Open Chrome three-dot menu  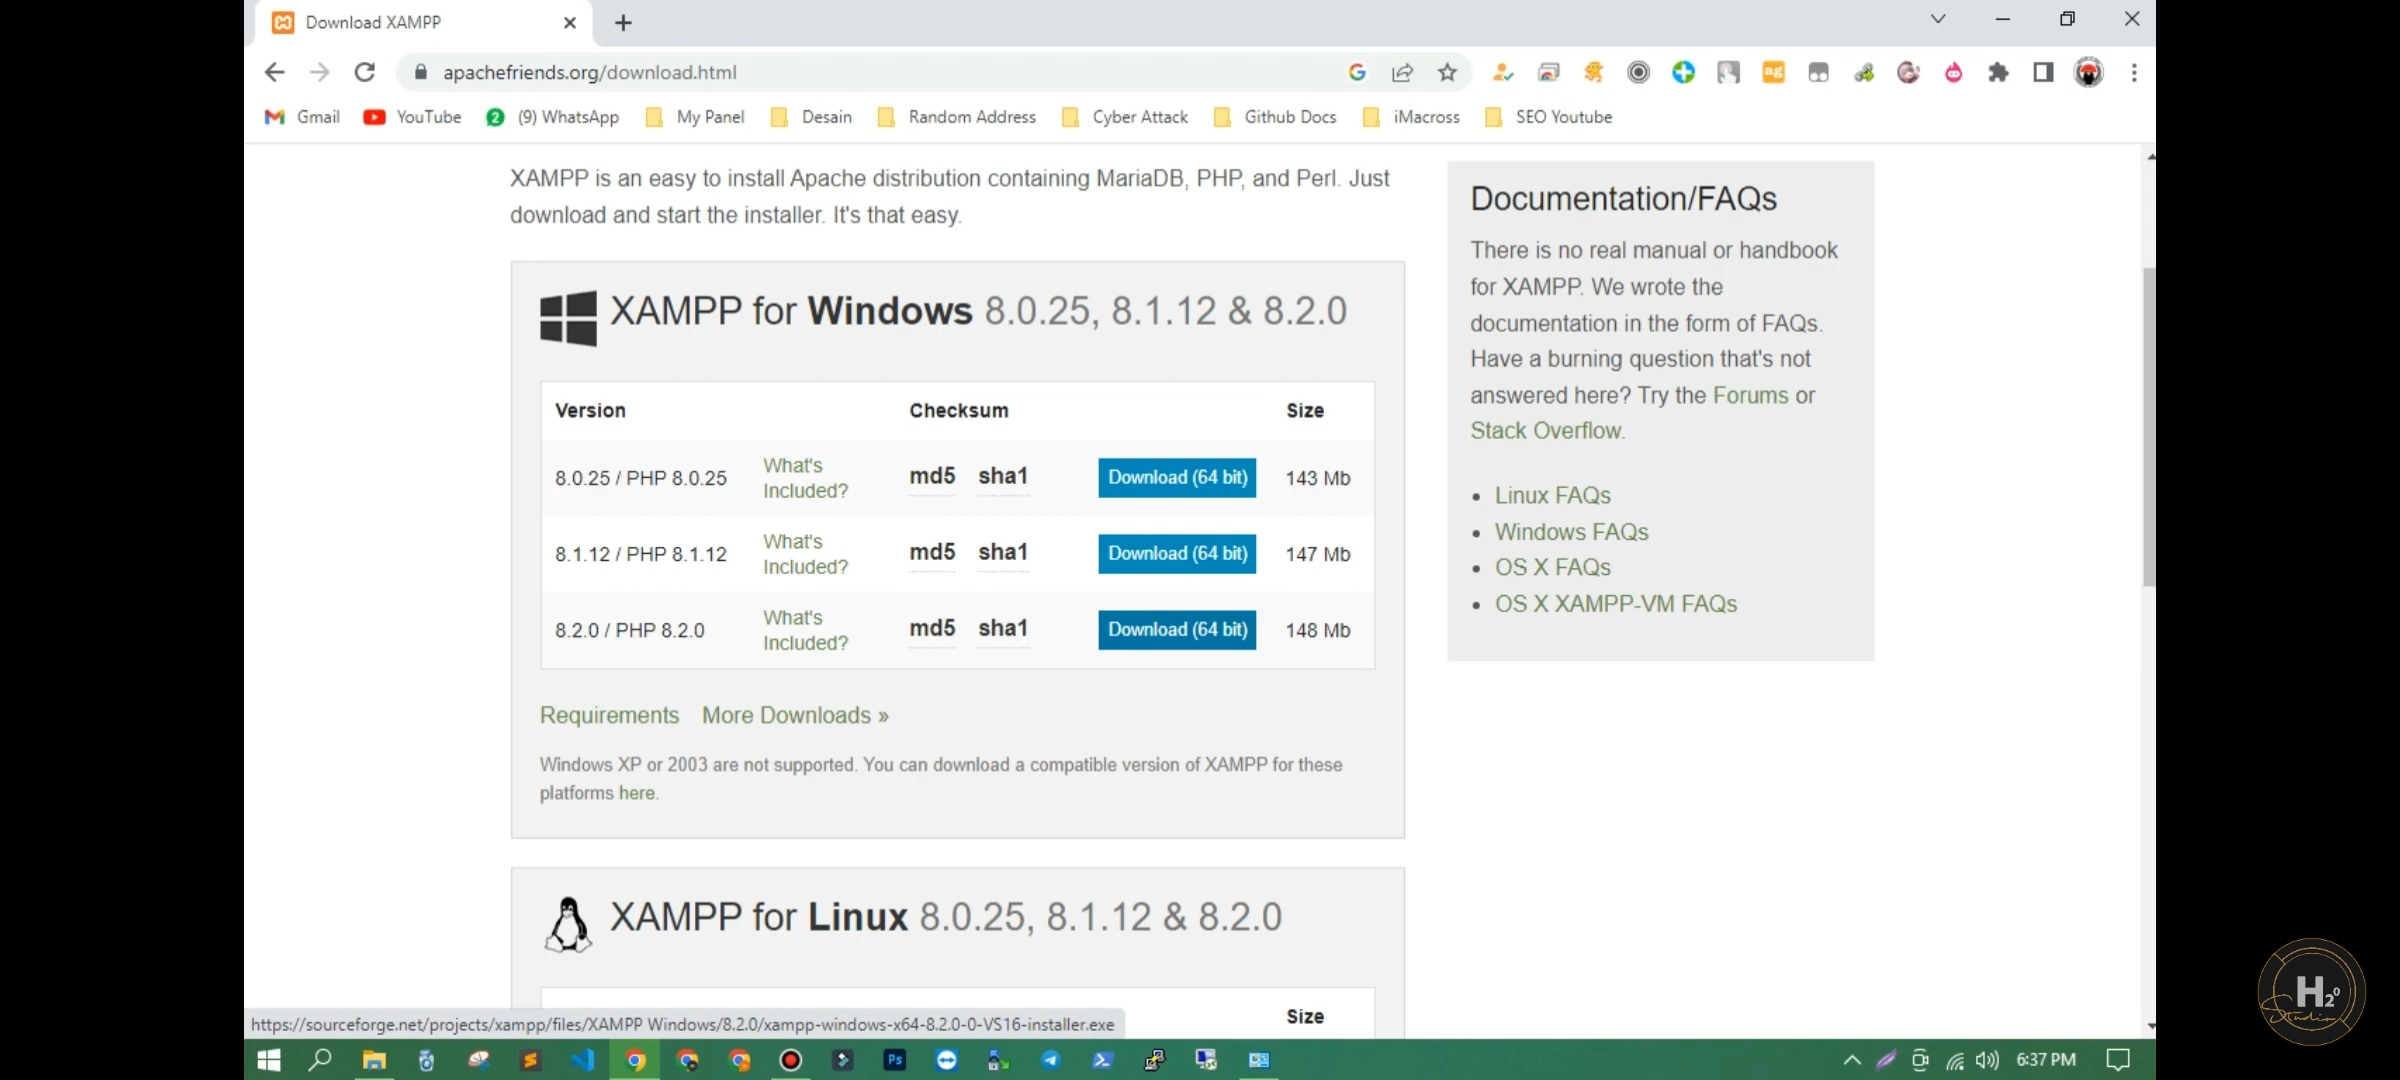[x=2134, y=72]
